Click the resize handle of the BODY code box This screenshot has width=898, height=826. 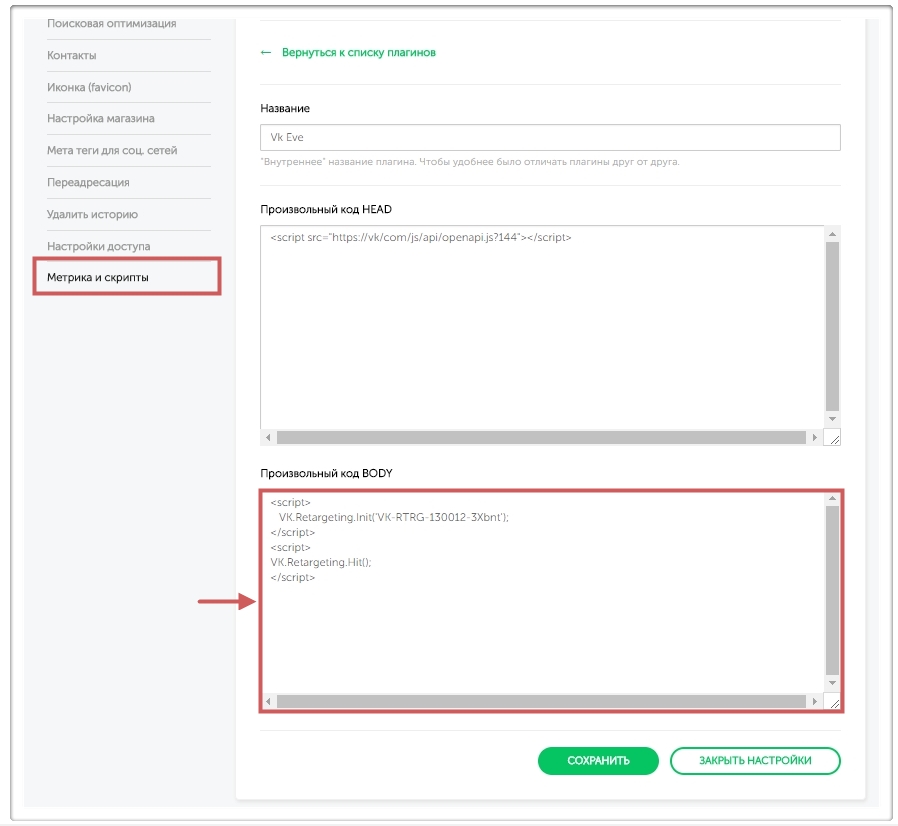click(x=833, y=702)
